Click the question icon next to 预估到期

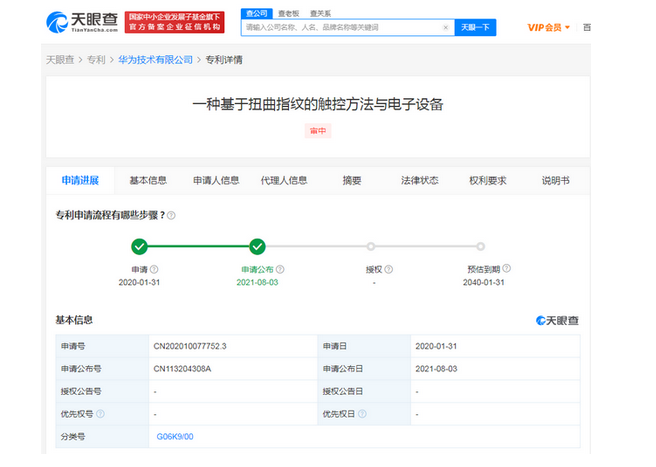pos(508,269)
